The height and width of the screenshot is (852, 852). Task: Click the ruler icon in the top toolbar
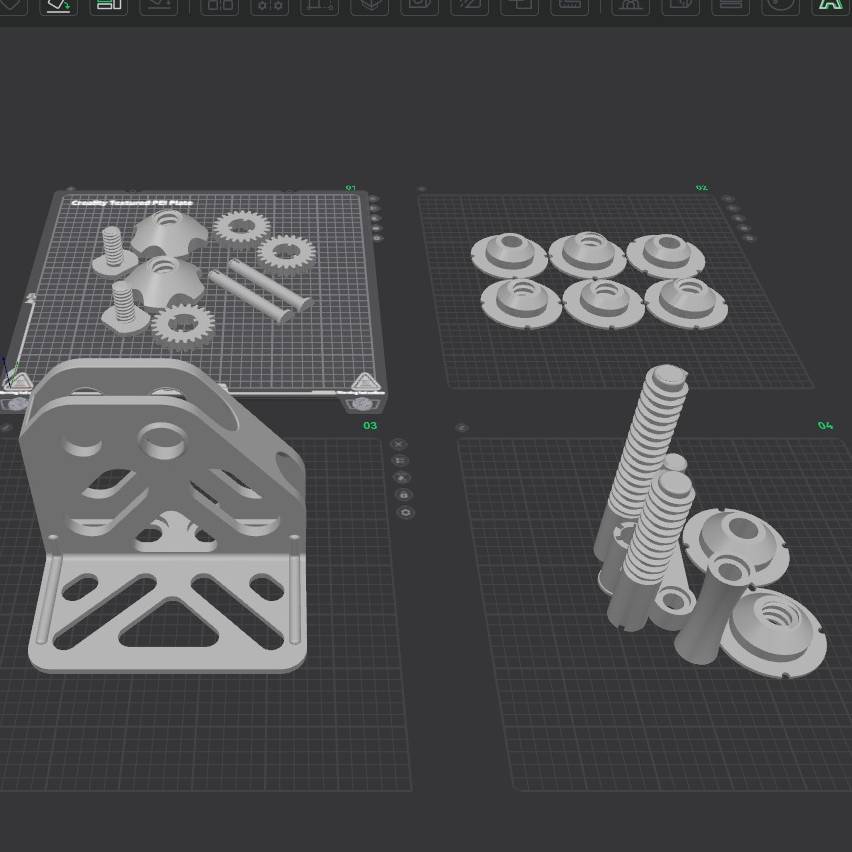pyautogui.click(x=570, y=5)
